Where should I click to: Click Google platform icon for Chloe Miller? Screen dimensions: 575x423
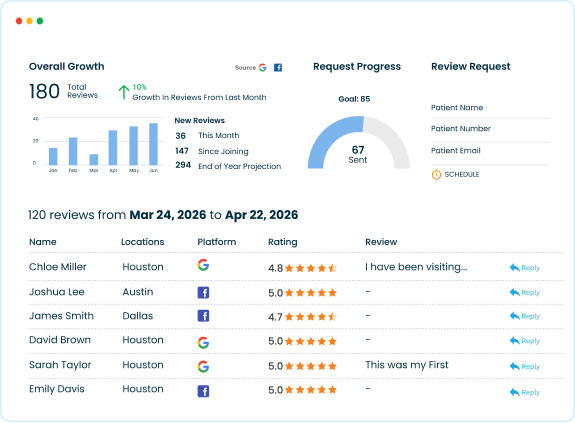click(203, 265)
